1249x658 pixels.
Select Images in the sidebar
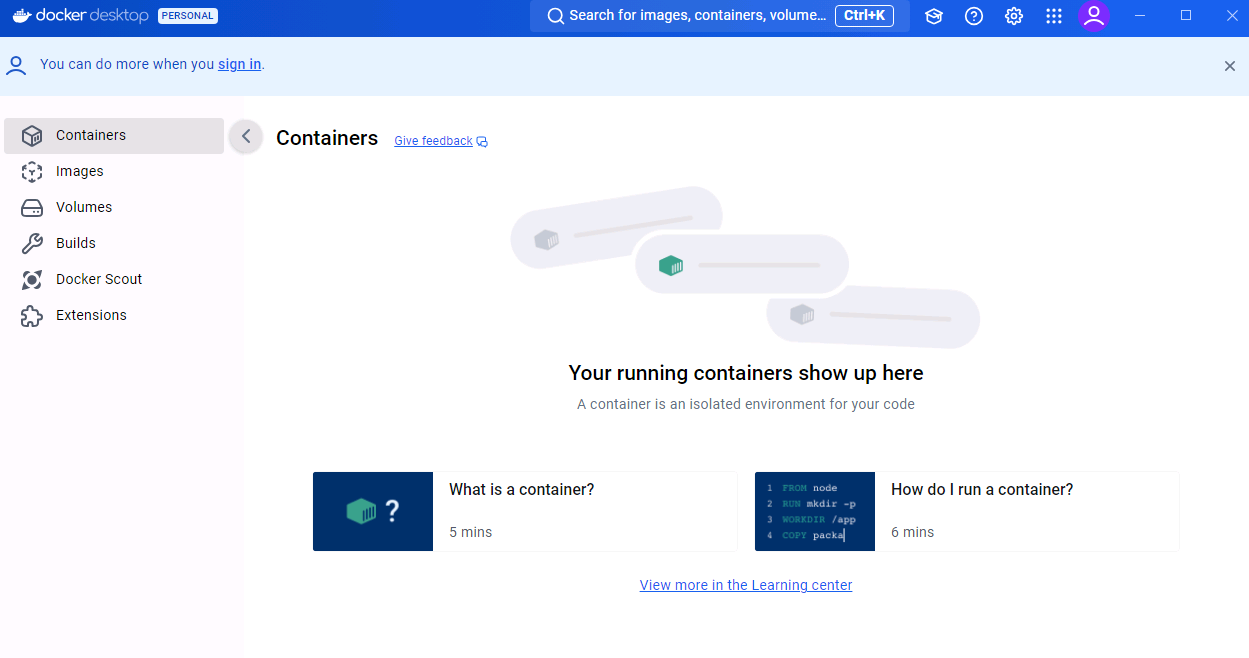(114, 172)
